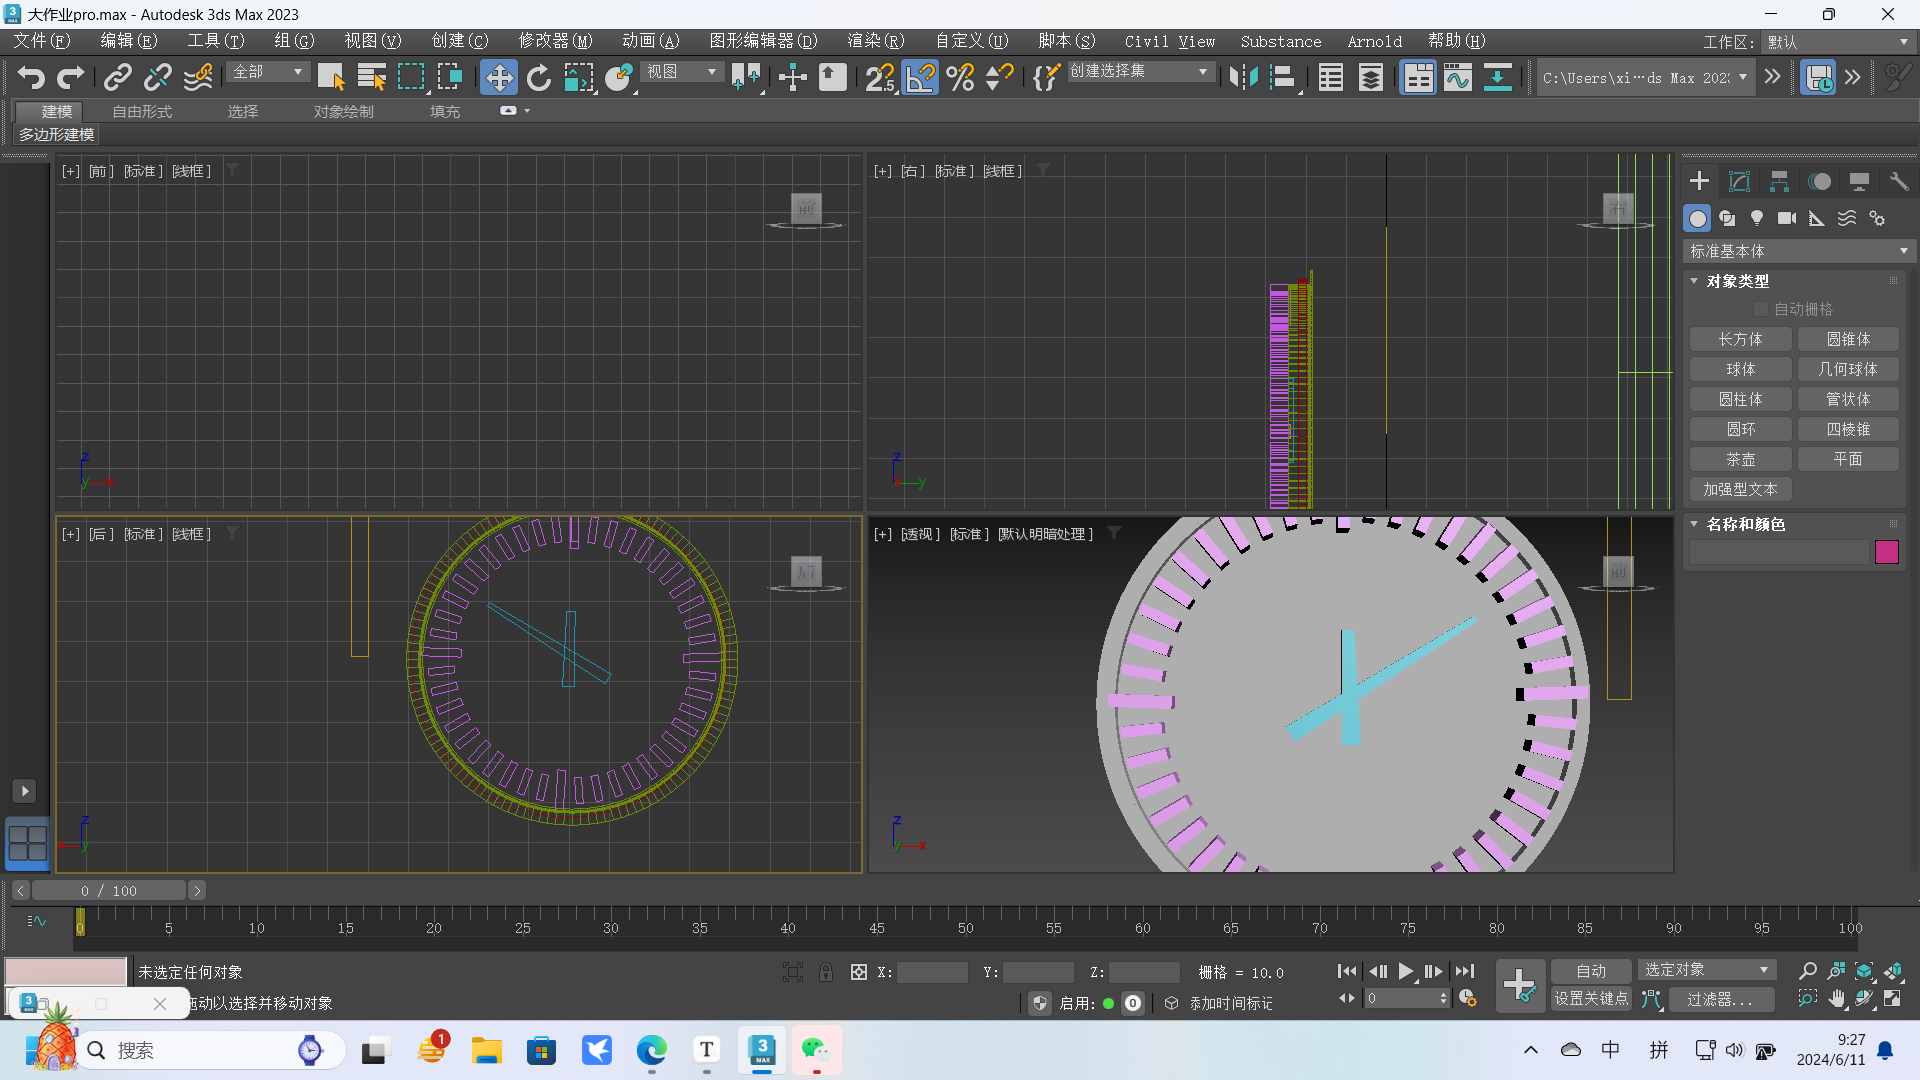Screen dimensions: 1920x1080
Task: Open the pink object color swatch
Action: pos(1886,552)
